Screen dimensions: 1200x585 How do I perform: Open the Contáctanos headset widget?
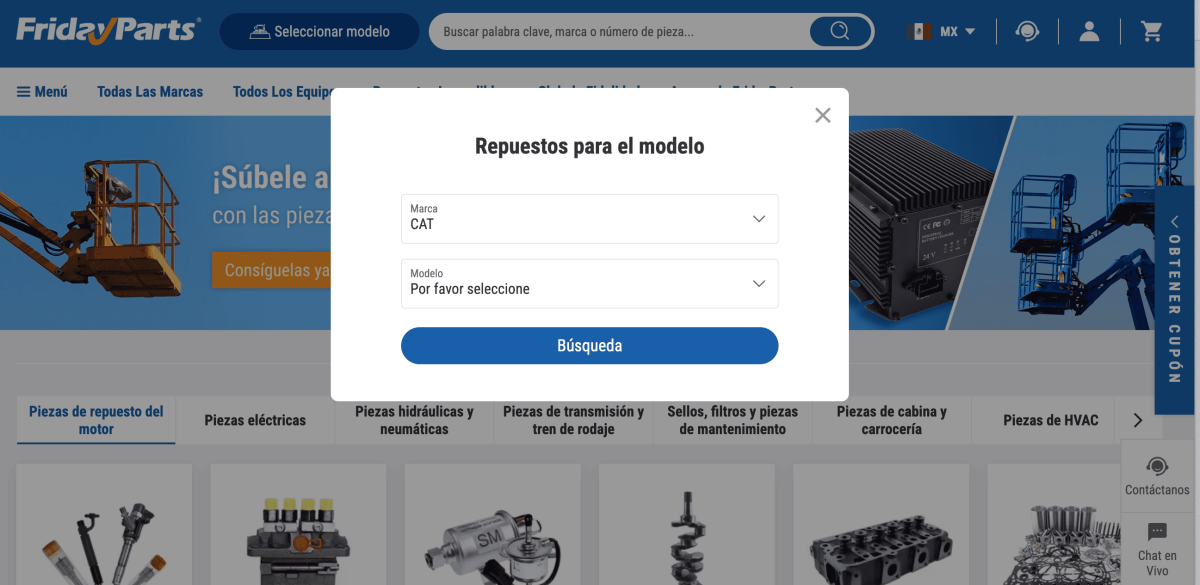pos(1157,475)
